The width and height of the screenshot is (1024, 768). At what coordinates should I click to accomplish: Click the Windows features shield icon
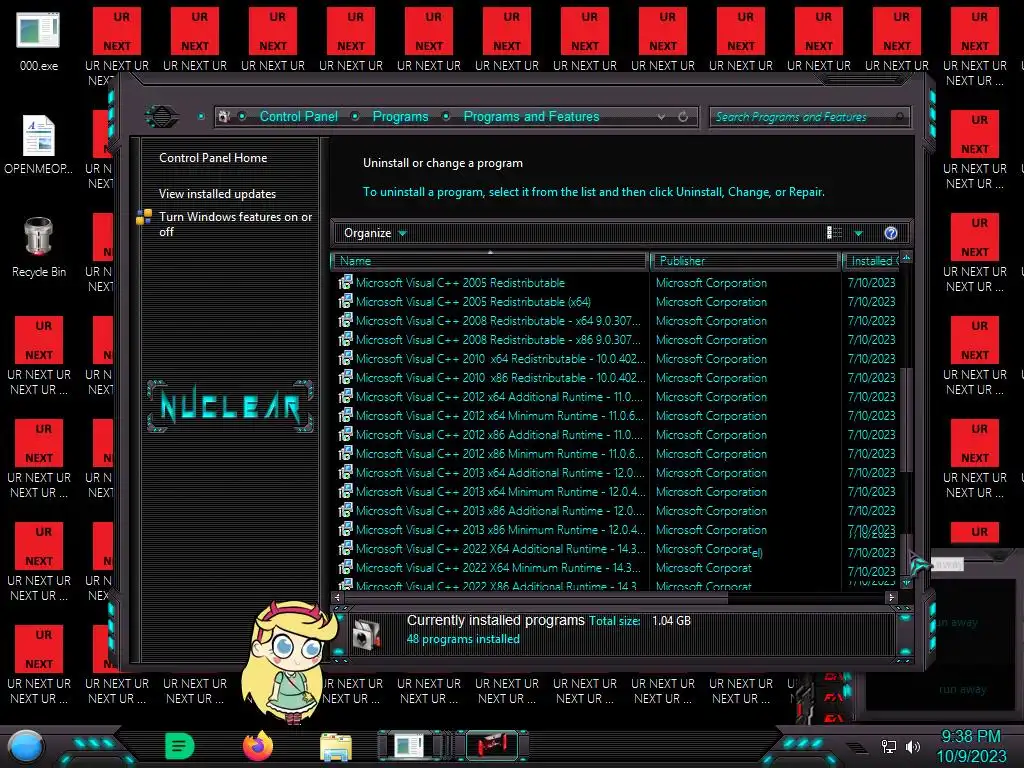[x=144, y=217]
